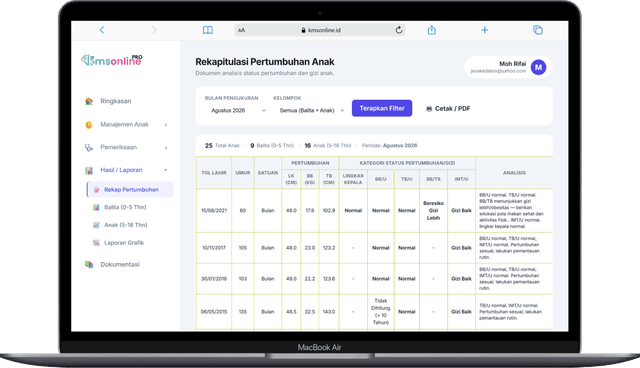
Task: Click the Laporan Grafik icon
Action: 96,243
